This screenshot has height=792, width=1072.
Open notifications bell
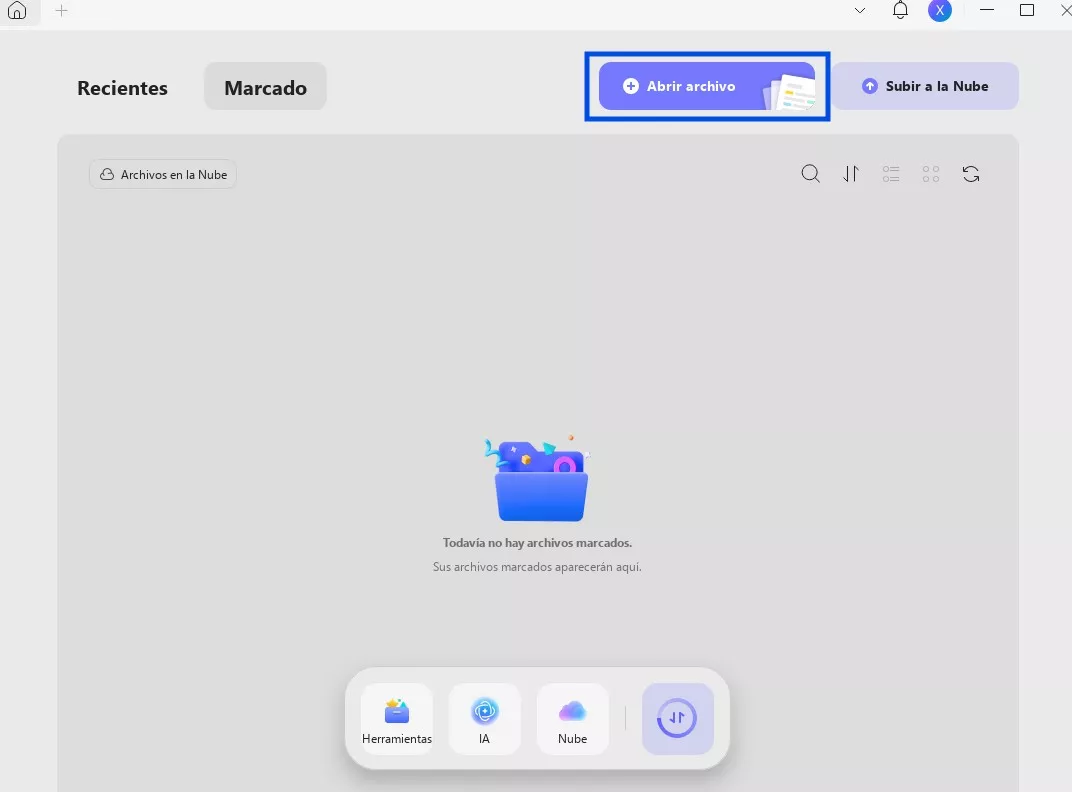pos(900,10)
